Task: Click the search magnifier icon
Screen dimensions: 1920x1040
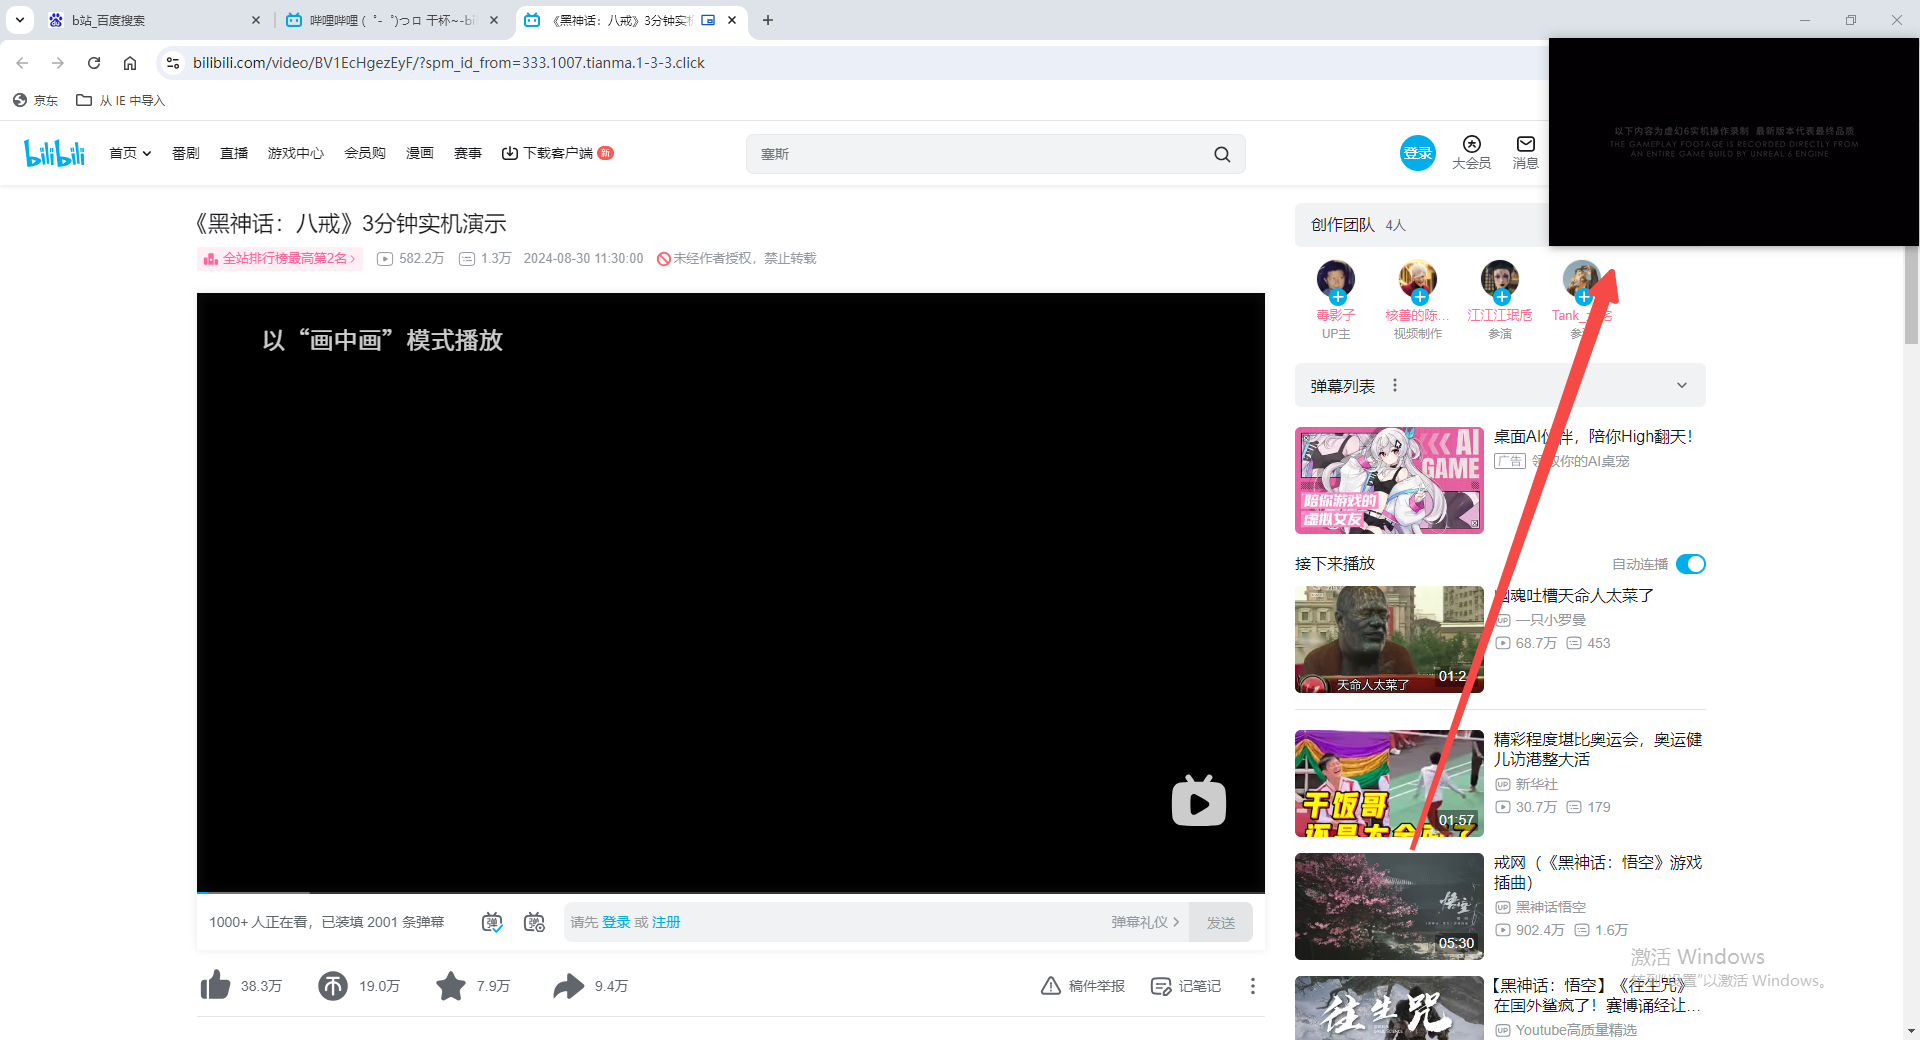Action: (x=1222, y=154)
